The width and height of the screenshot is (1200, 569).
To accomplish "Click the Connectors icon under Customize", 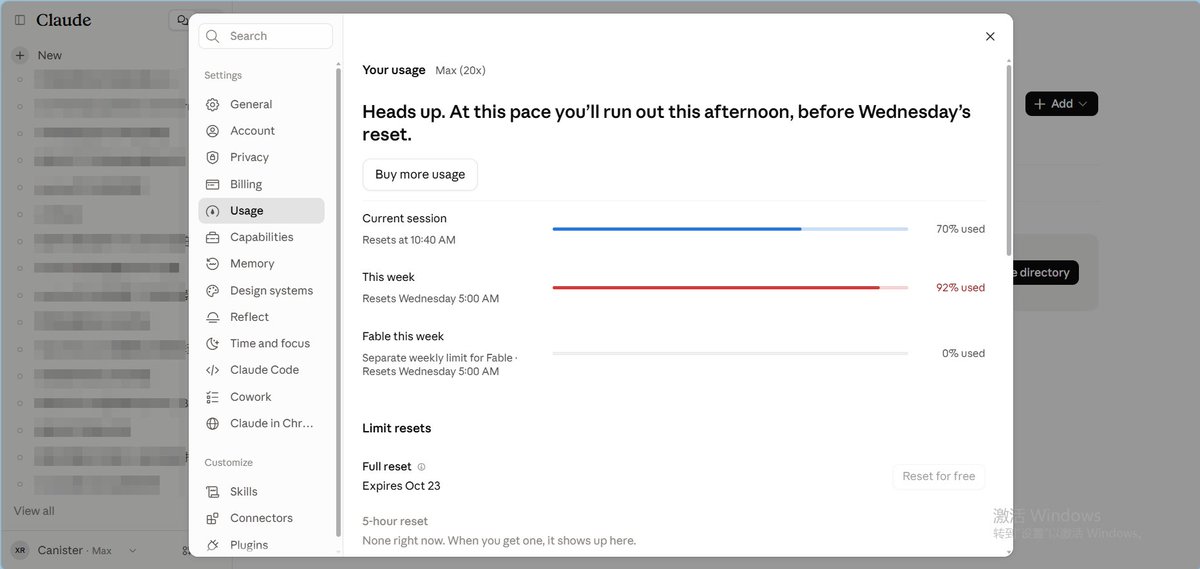I will [x=212, y=518].
